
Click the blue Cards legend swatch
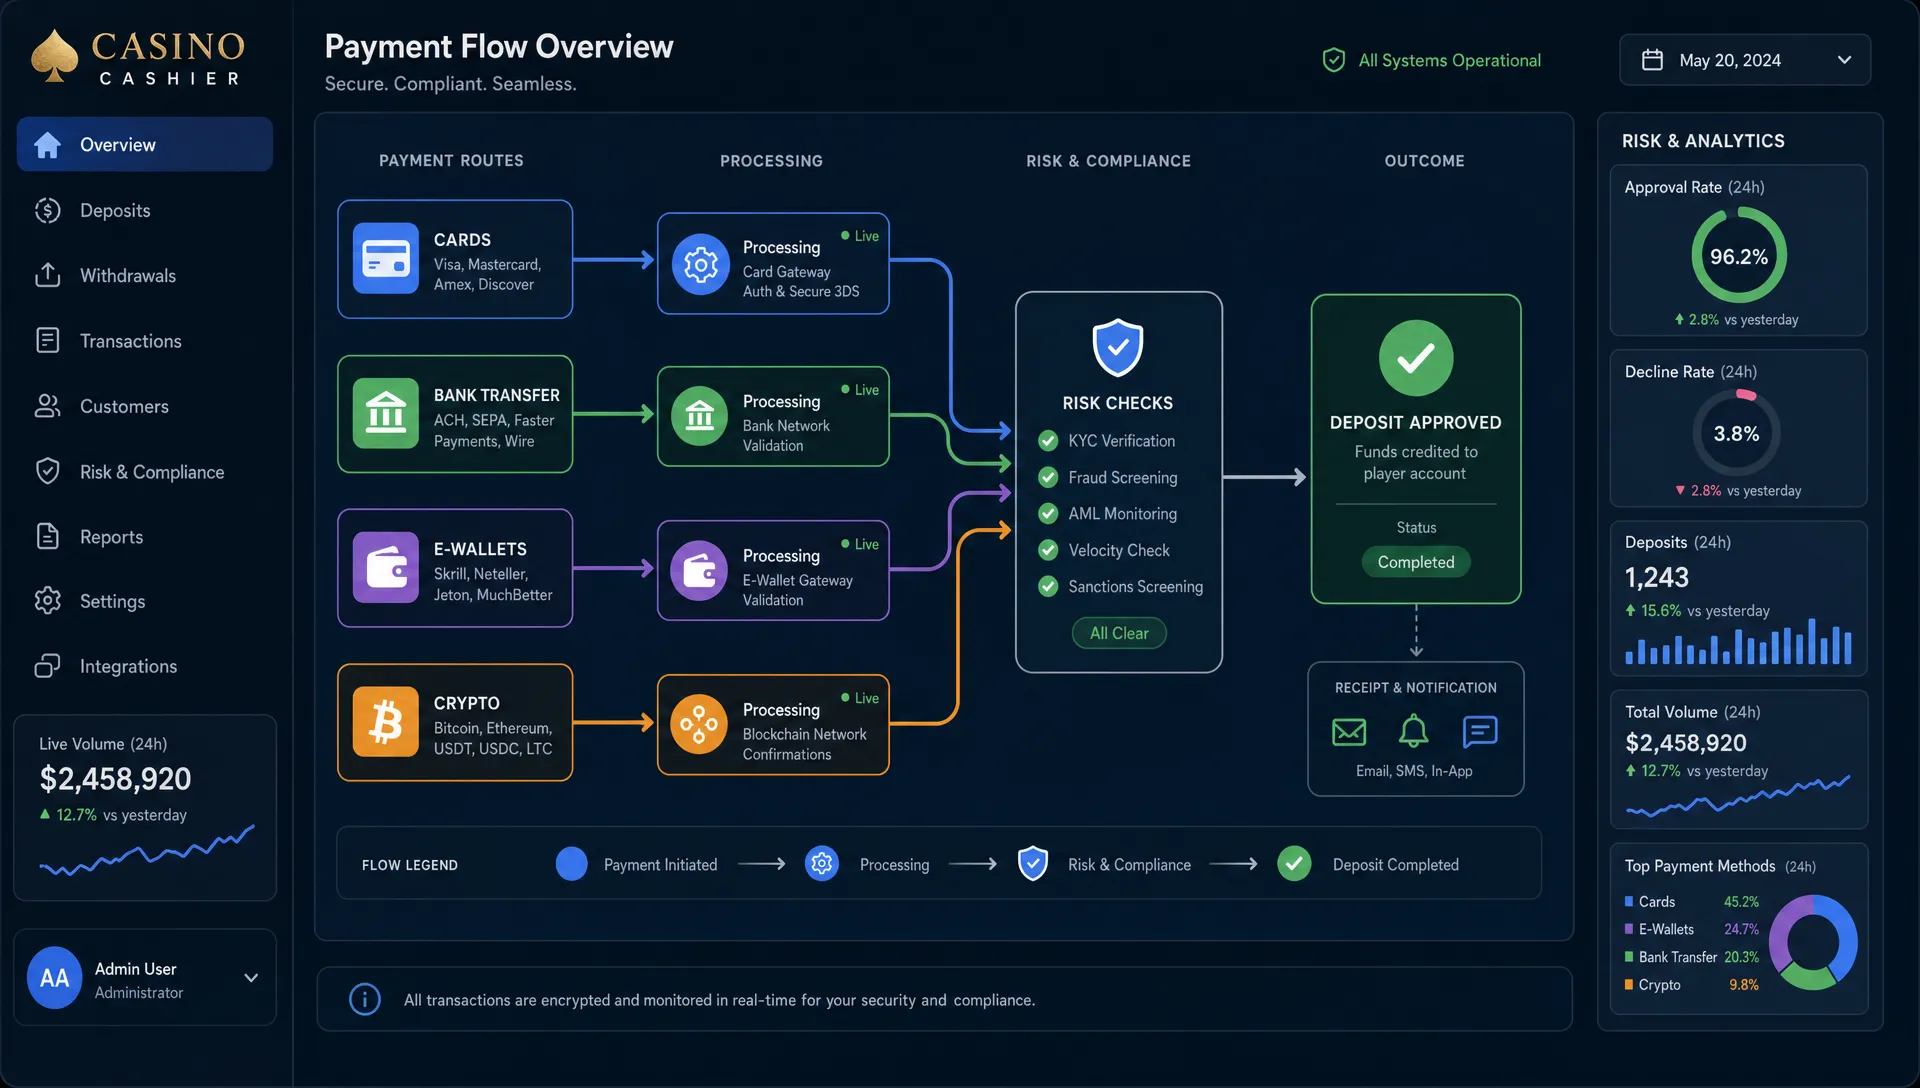[x=1629, y=902]
